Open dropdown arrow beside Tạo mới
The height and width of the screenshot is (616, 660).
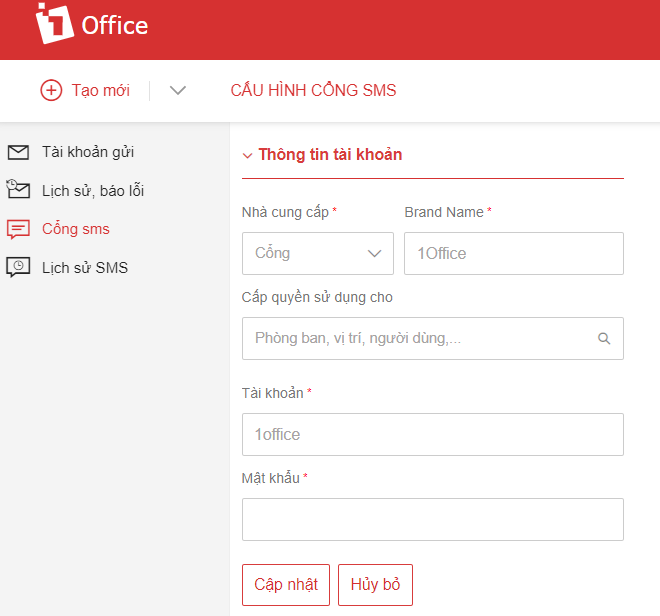[178, 90]
